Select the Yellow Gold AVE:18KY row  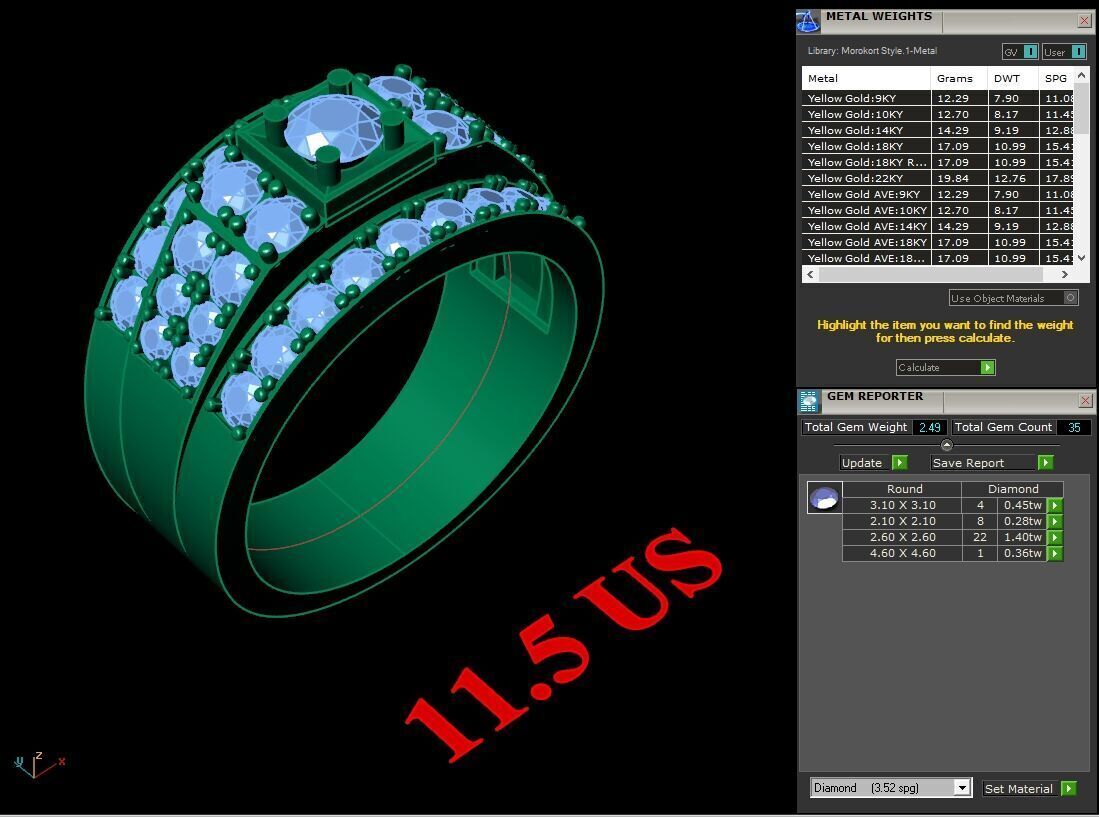pos(937,242)
